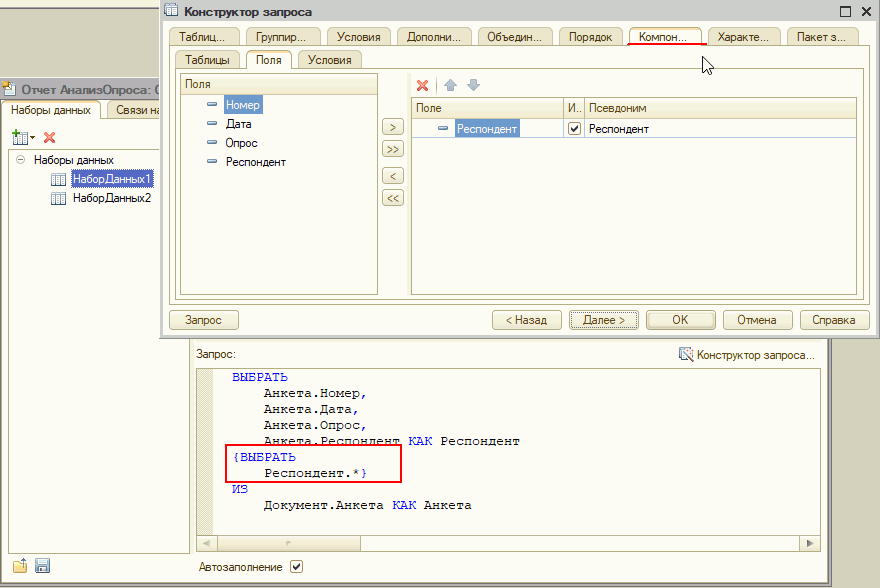Click the Дата field dash icon
The image size is (880, 588).
(212, 123)
